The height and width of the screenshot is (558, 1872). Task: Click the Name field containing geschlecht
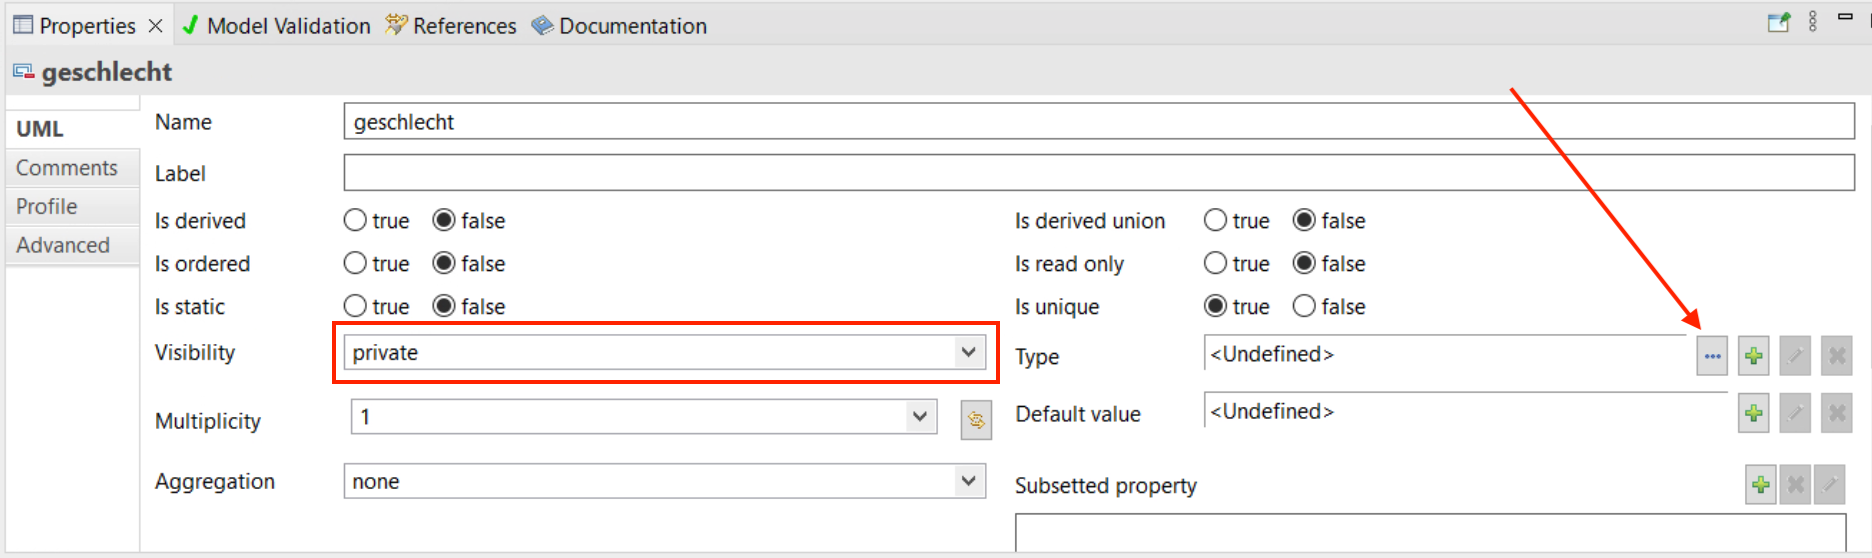coord(1099,122)
